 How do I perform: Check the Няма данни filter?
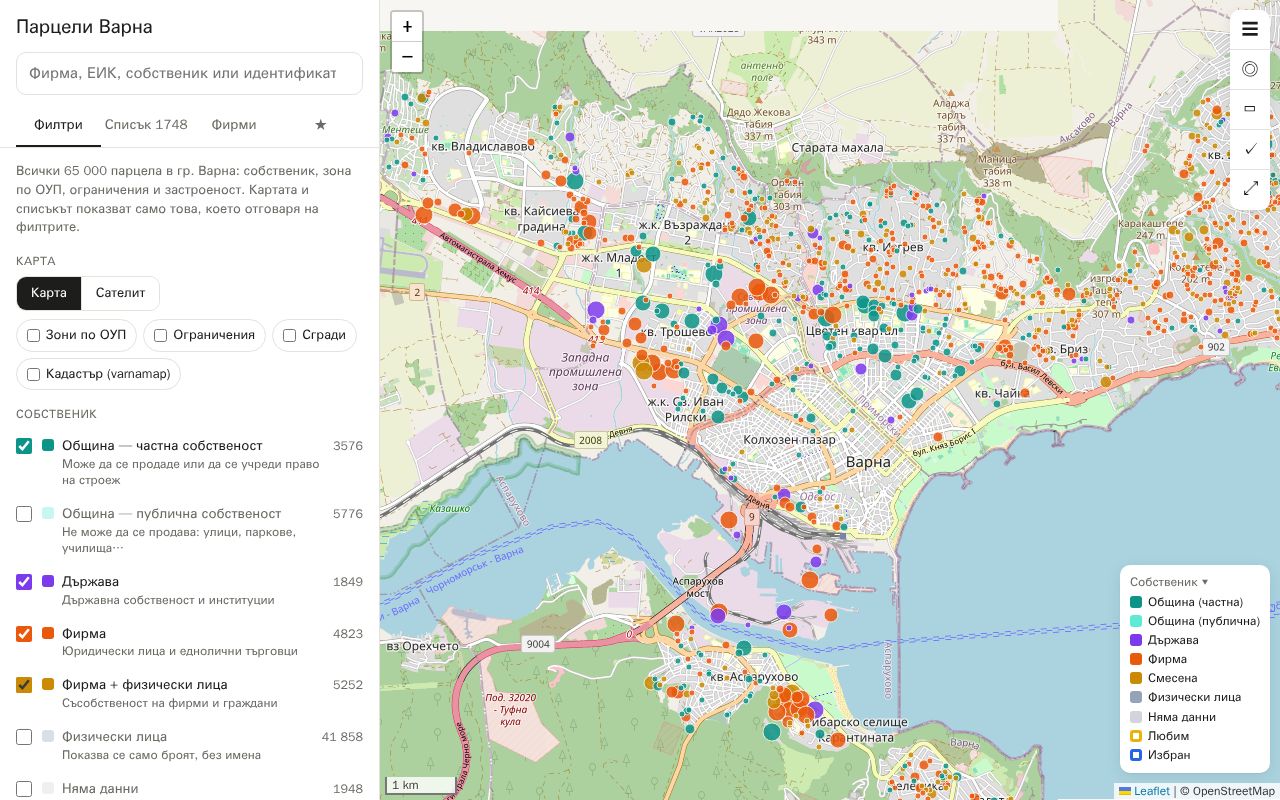click(24, 789)
